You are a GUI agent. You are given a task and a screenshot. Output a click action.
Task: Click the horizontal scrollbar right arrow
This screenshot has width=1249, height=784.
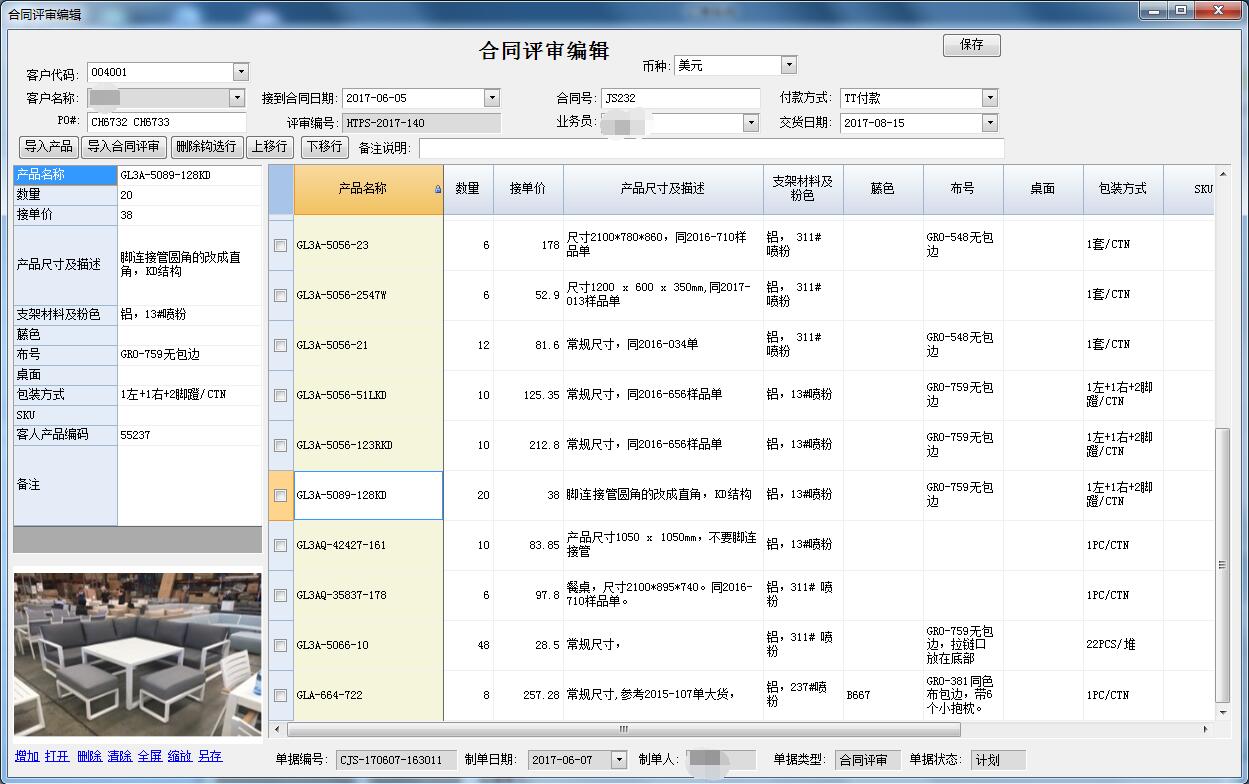click(x=1205, y=729)
